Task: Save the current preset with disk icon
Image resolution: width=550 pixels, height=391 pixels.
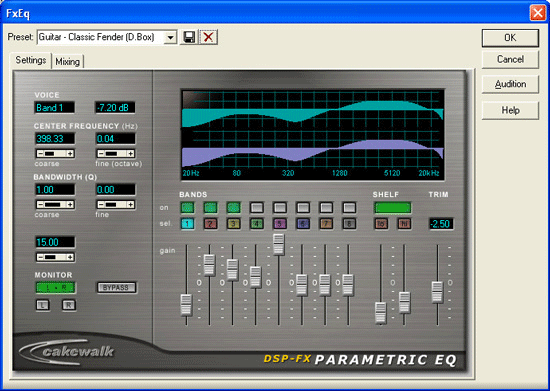Action: (189, 37)
